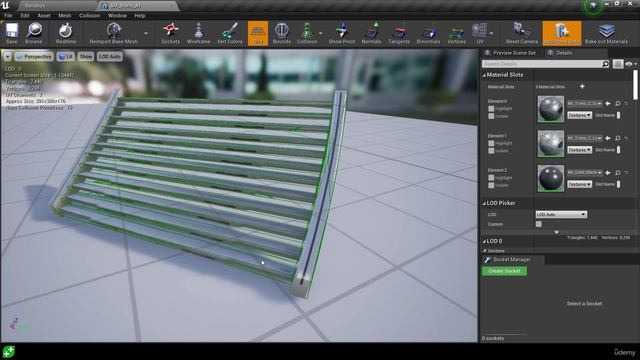Image resolution: width=640 pixels, height=360 pixels.
Task: Toggle Normals display
Action: click(x=371, y=33)
